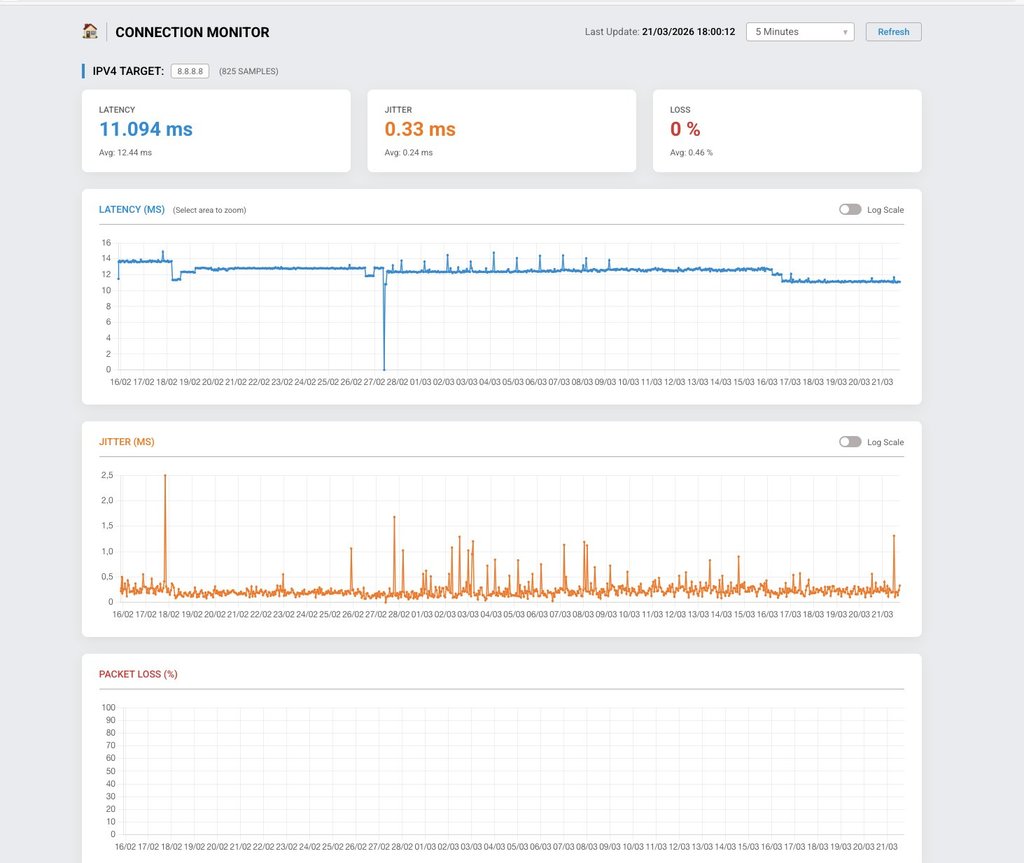Click the CONNECTION MONITOR page title

pyautogui.click(x=192, y=32)
